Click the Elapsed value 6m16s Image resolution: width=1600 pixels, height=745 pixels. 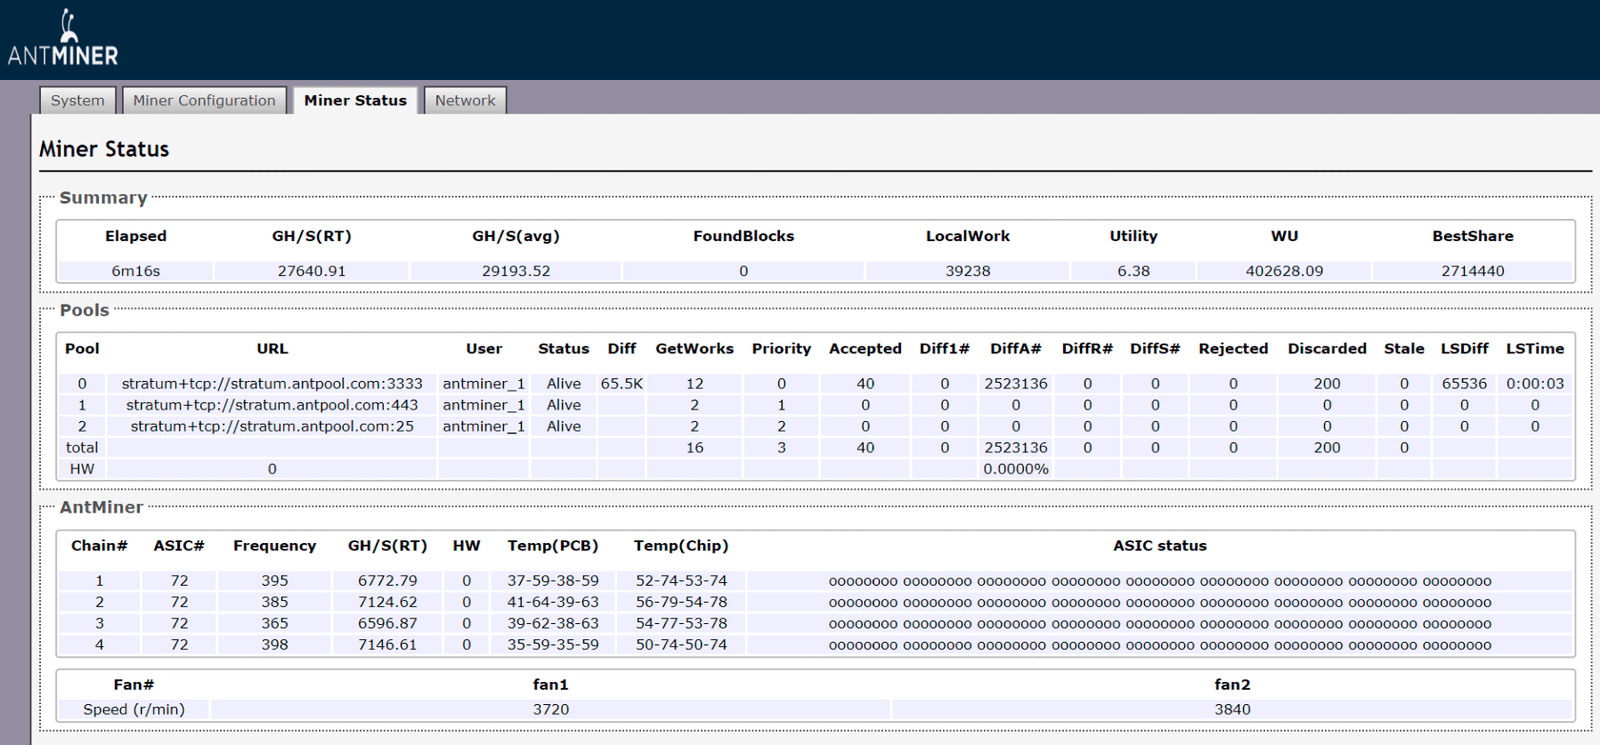click(x=136, y=271)
